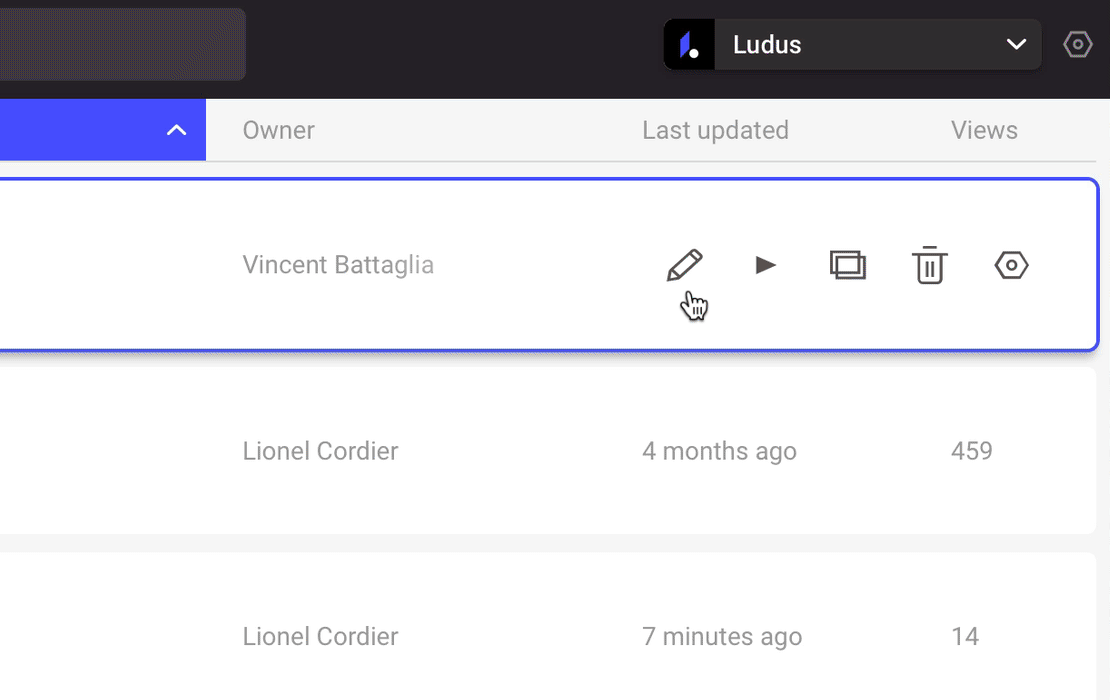This screenshot has width=1110, height=700.
Task: Open settings hexagon icon in the highlighted row
Action: pyautogui.click(x=1012, y=265)
